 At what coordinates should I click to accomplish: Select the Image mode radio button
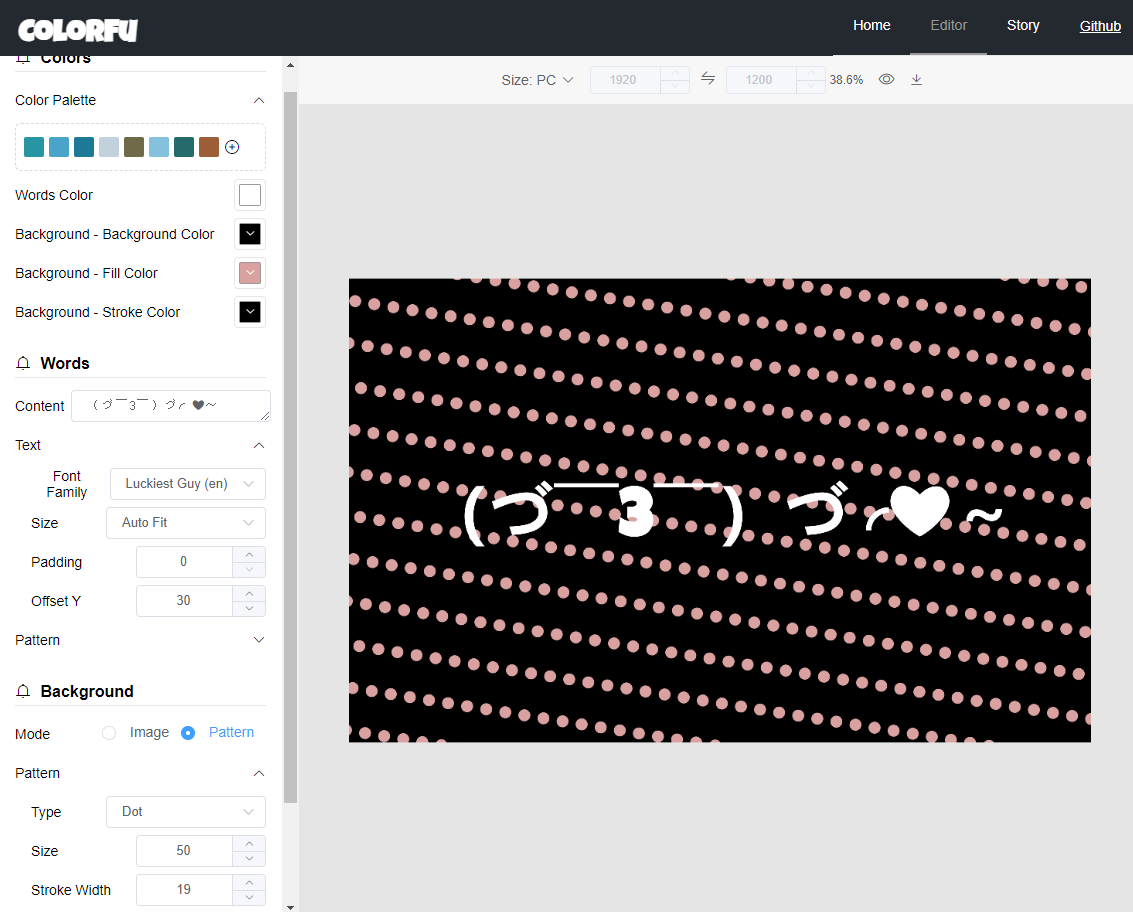109,734
